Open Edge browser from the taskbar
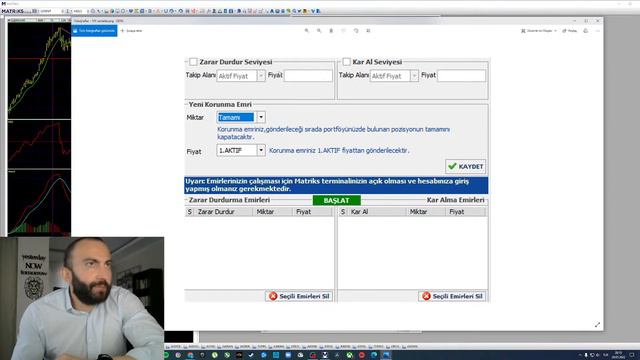640x360 pixels. [374, 355]
